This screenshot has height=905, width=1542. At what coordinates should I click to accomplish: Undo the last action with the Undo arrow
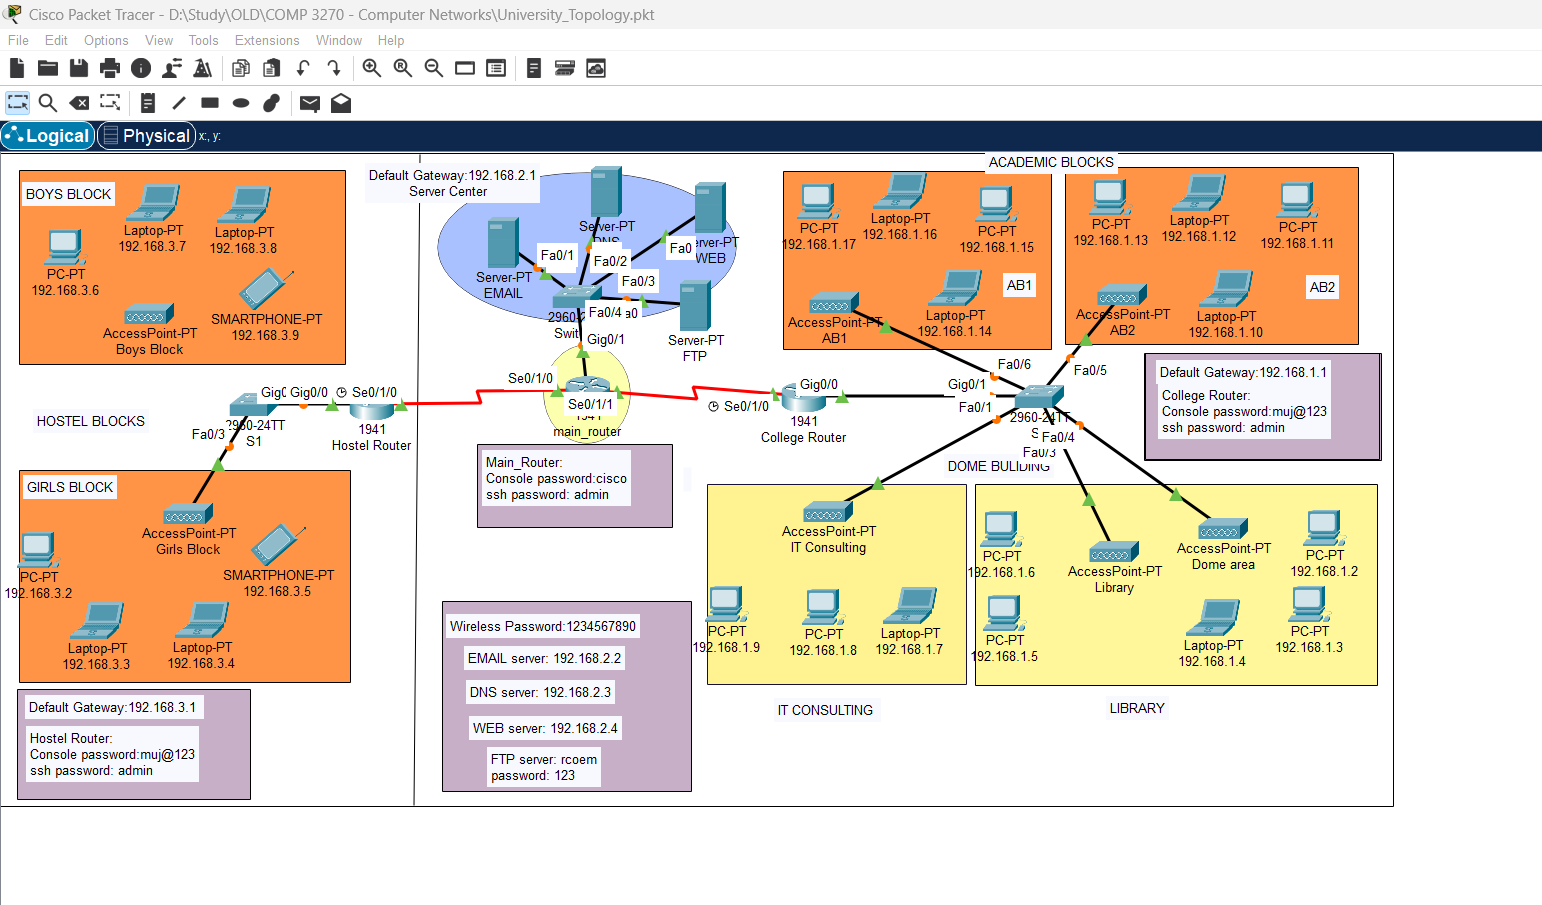pos(303,68)
